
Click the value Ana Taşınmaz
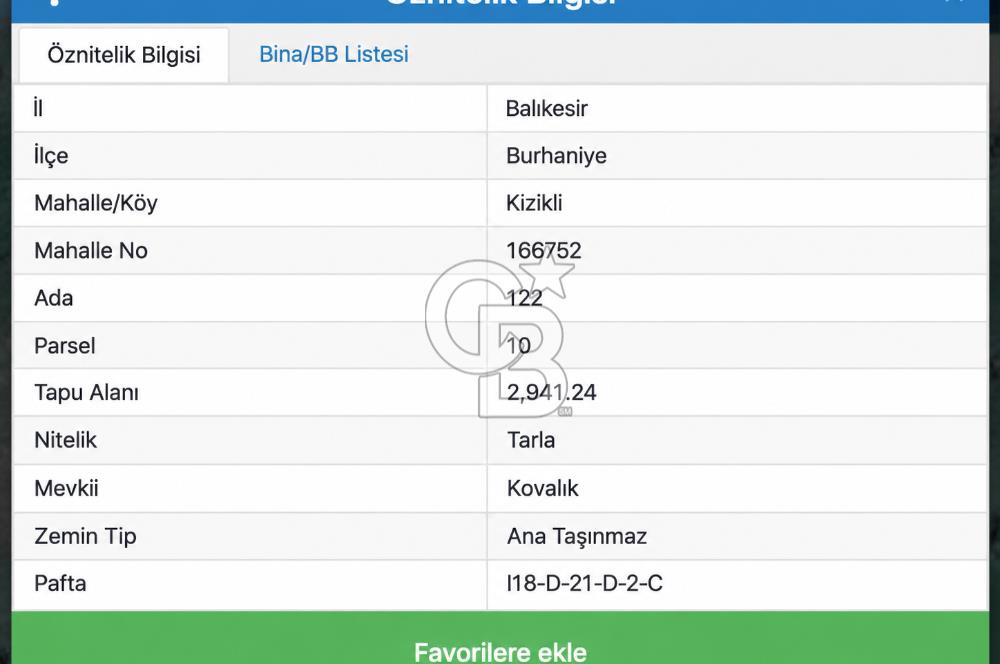(577, 536)
